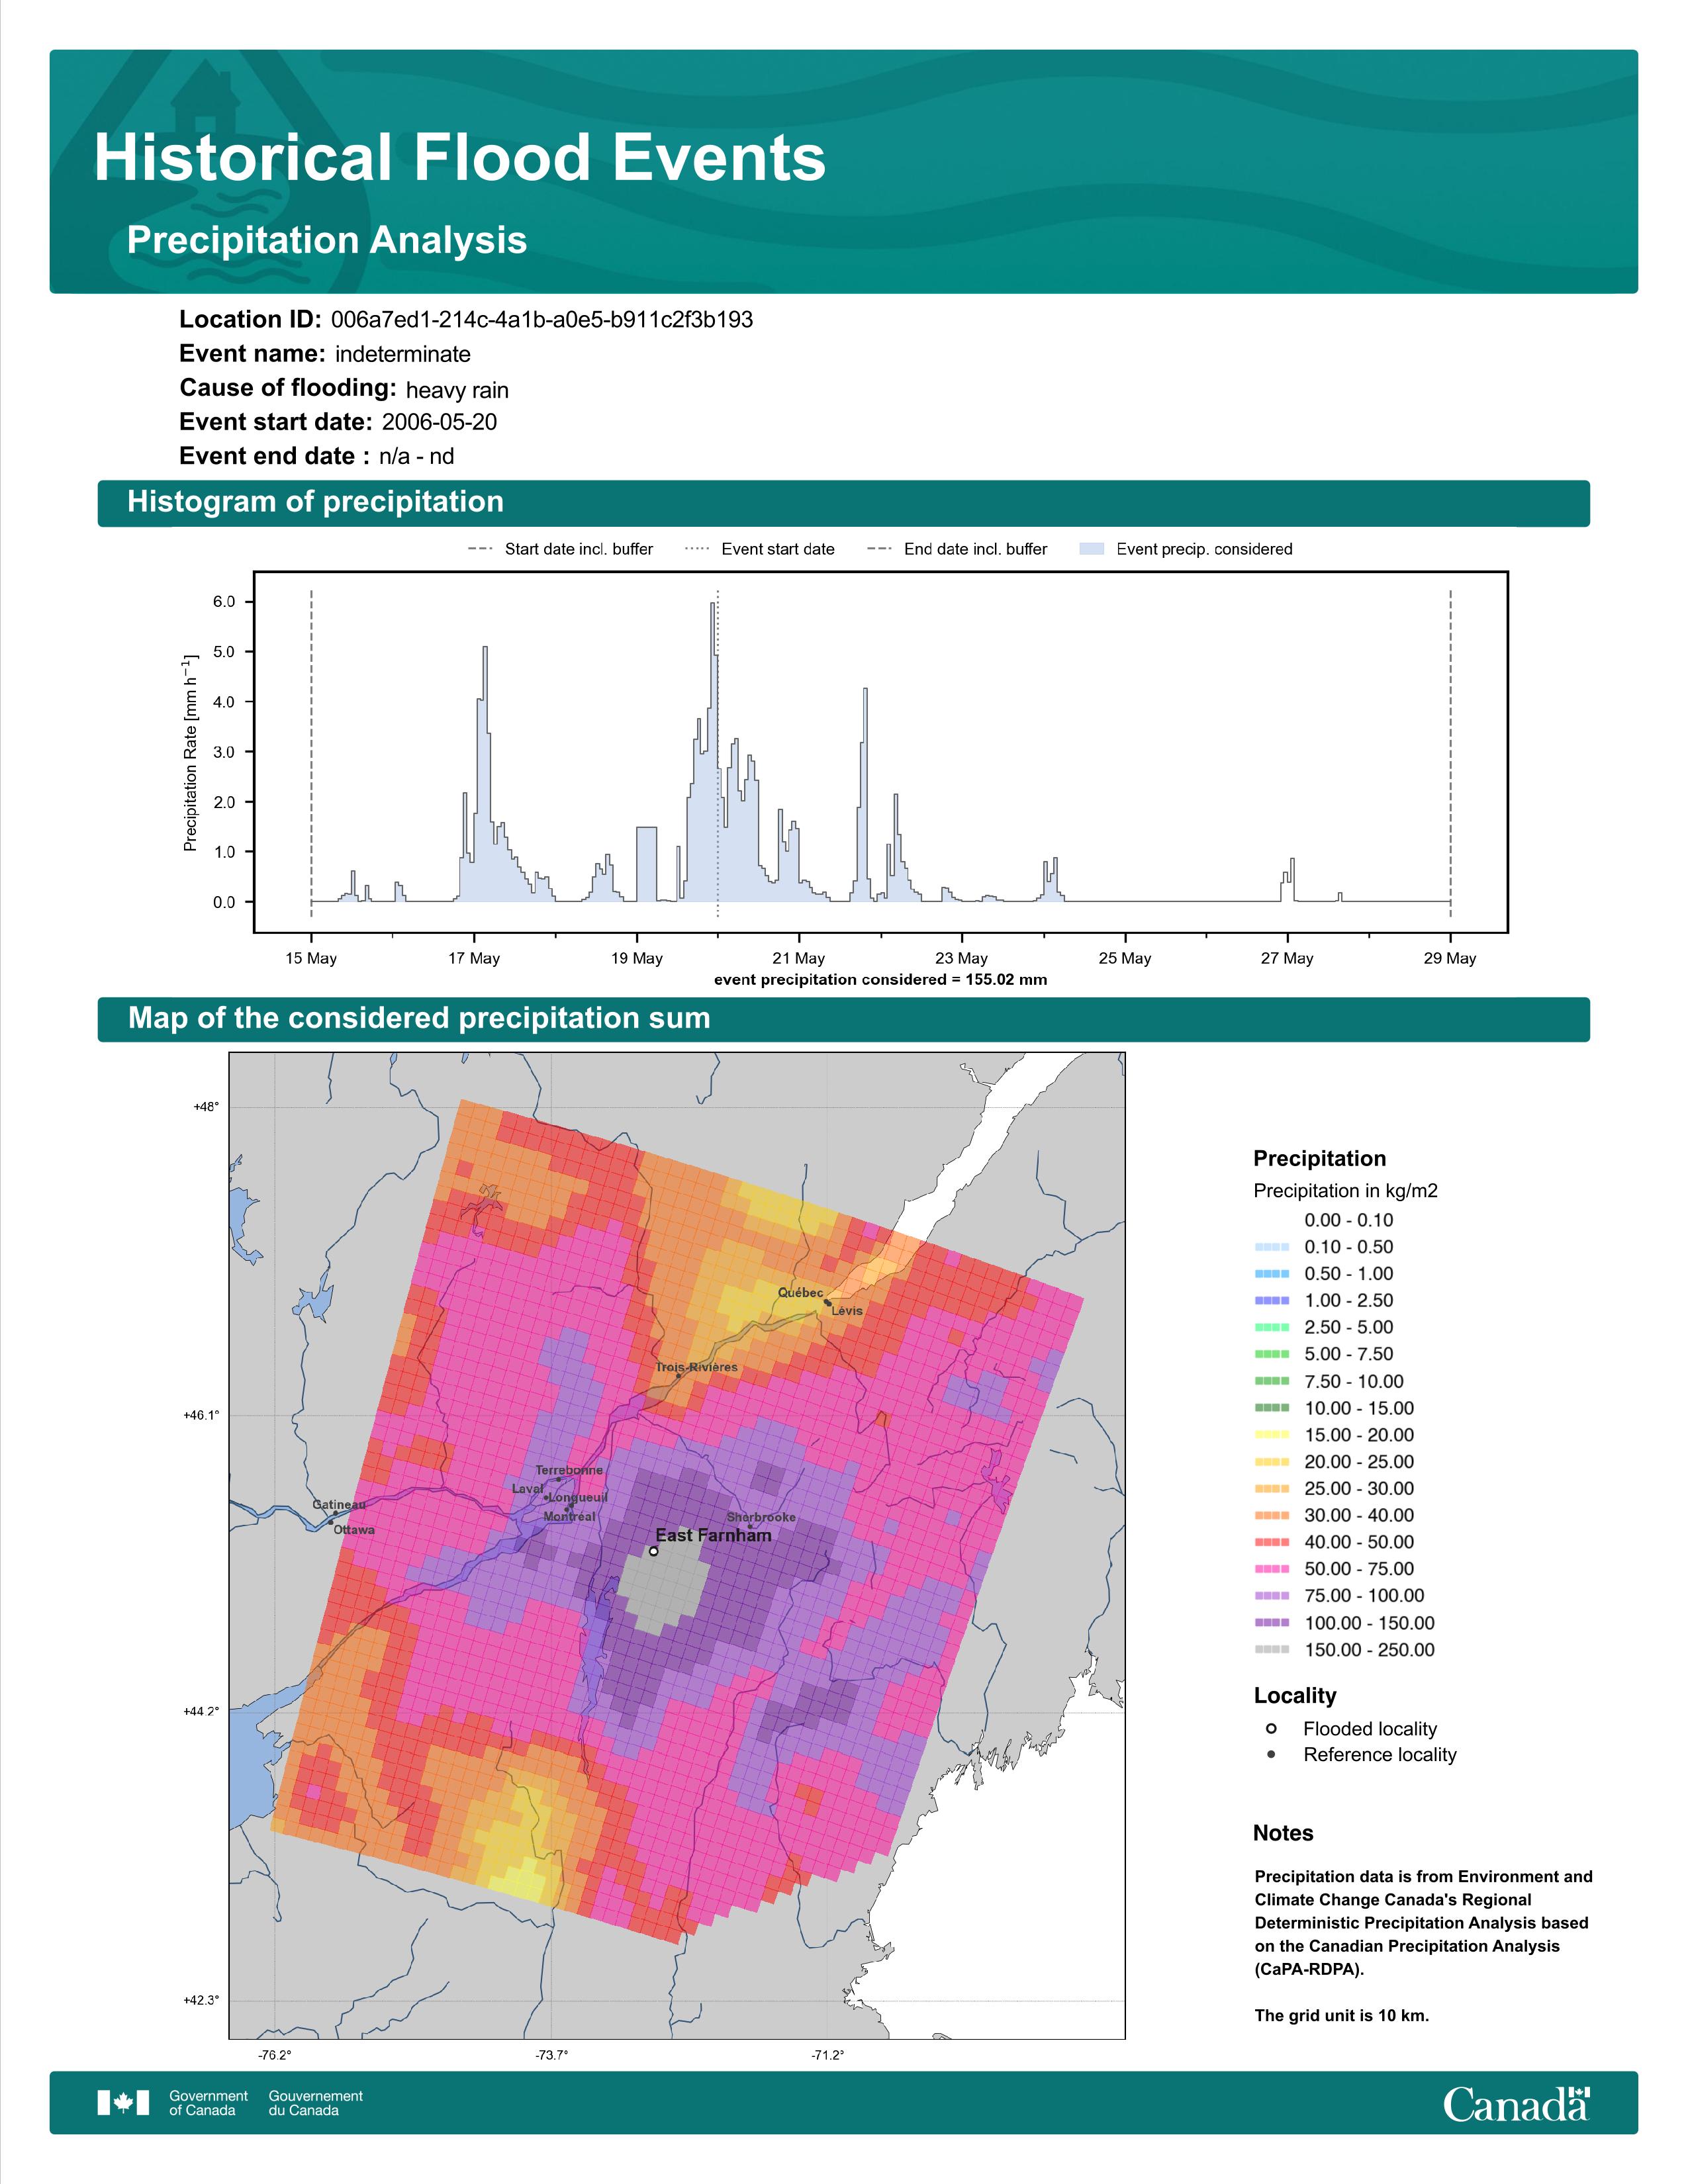This screenshot has width=1688, height=2184.
Task: Click the event start date 2006-05-20
Action: click(439, 422)
